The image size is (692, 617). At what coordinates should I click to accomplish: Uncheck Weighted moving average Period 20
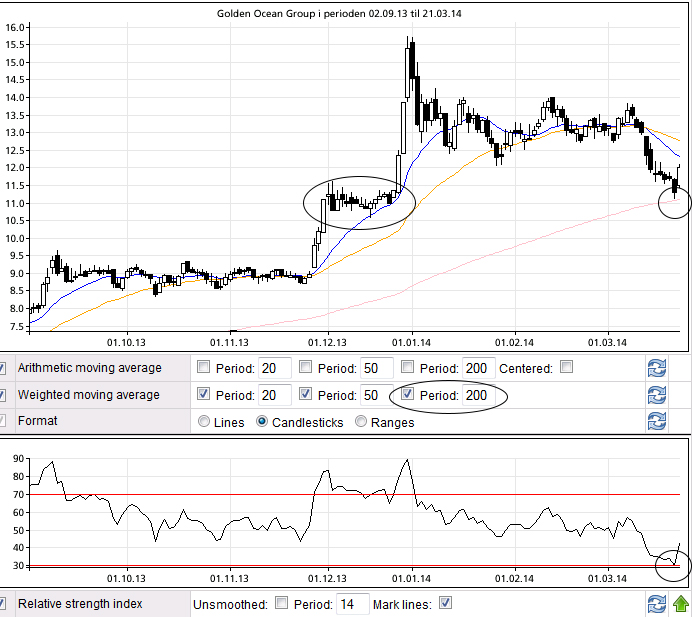[x=204, y=395]
